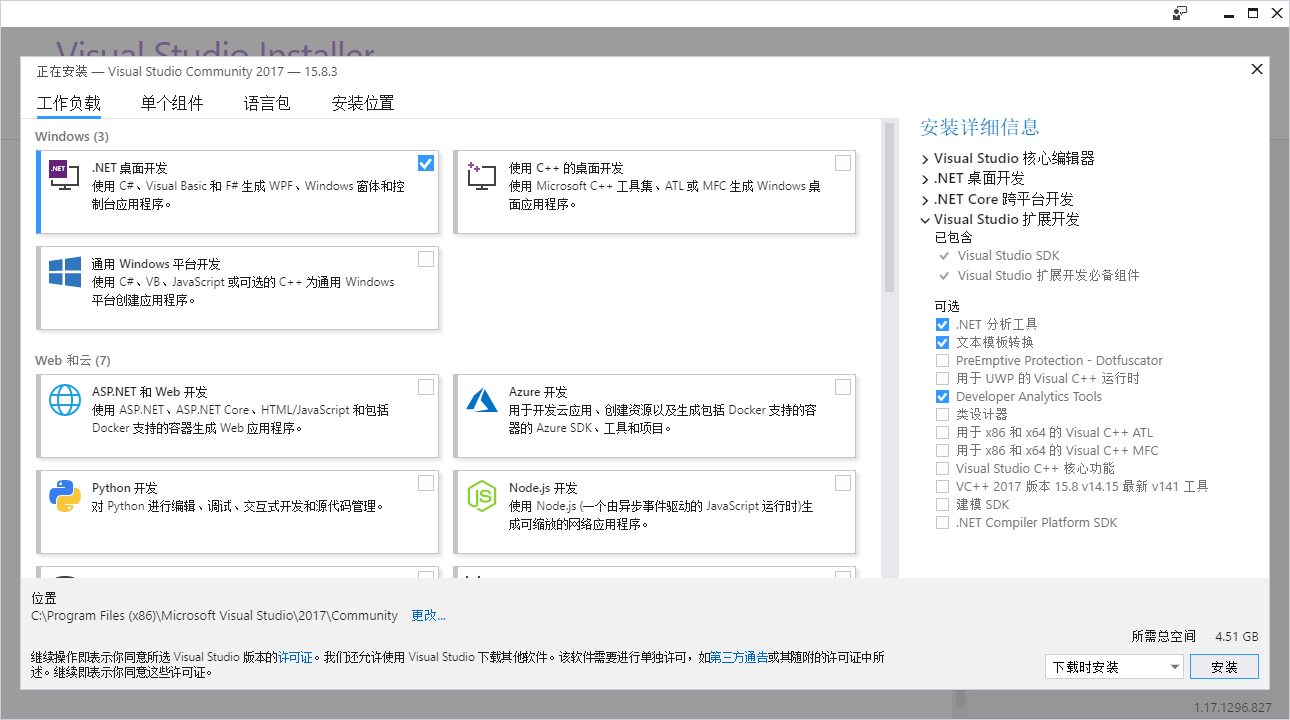Screen dimensions: 1290x720
Task: Check the 通用 Windows 平台开发 workload checkbox
Action: [x=426, y=259]
